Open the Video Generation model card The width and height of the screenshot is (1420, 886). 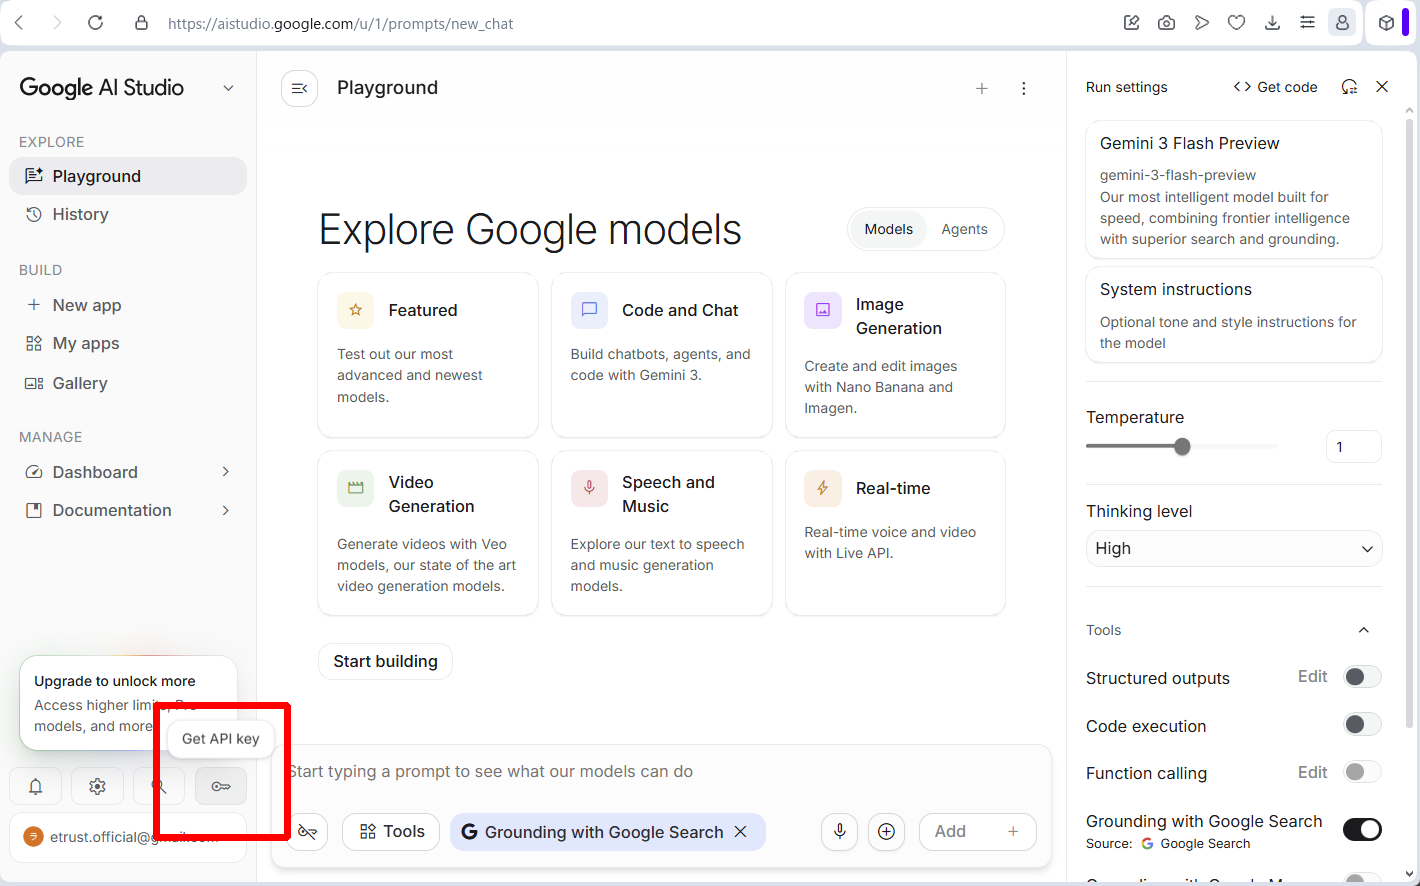tap(428, 533)
